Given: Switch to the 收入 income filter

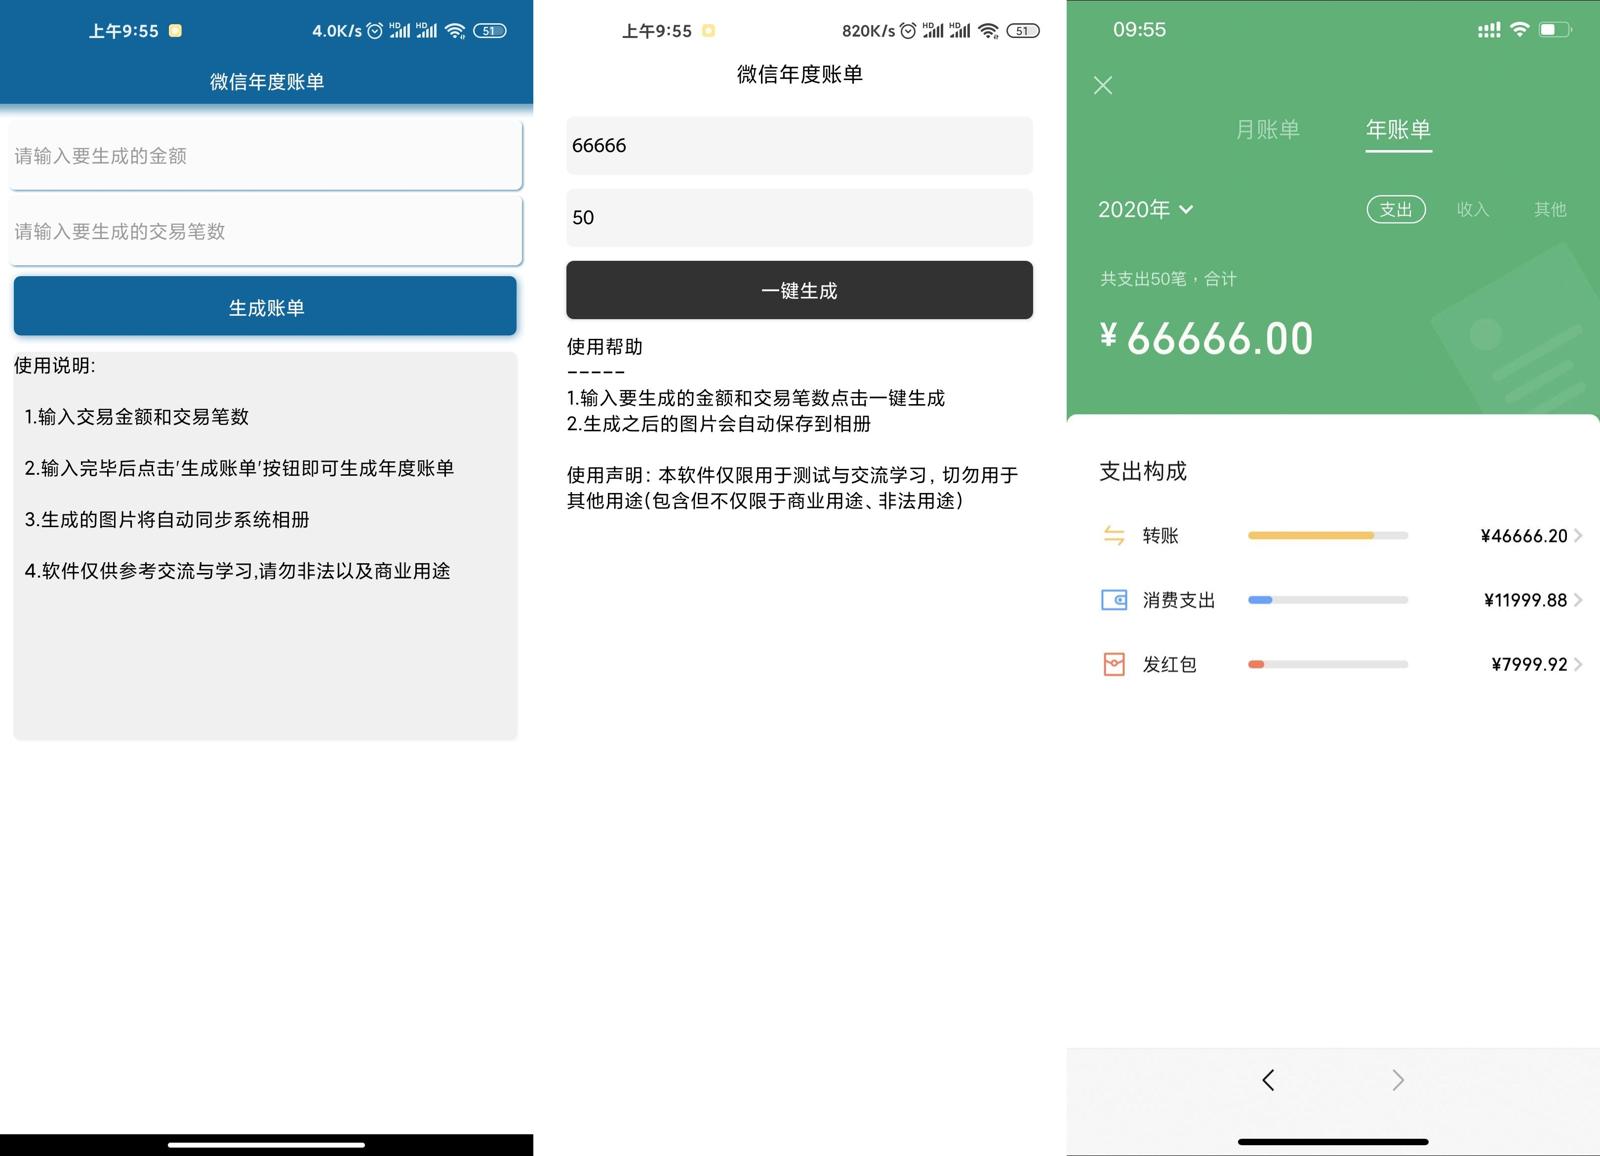Looking at the screenshot, I should click(1472, 209).
